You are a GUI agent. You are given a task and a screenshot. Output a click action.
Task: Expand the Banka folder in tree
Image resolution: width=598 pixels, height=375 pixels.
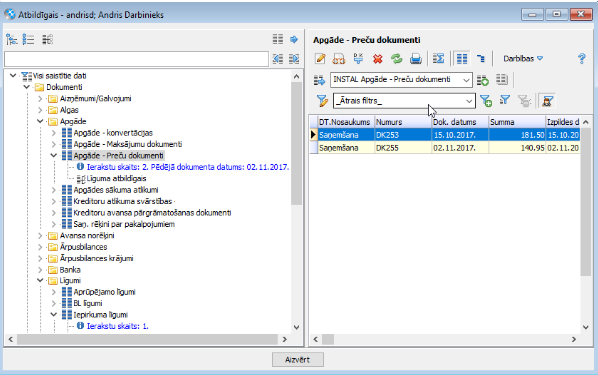[40, 270]
